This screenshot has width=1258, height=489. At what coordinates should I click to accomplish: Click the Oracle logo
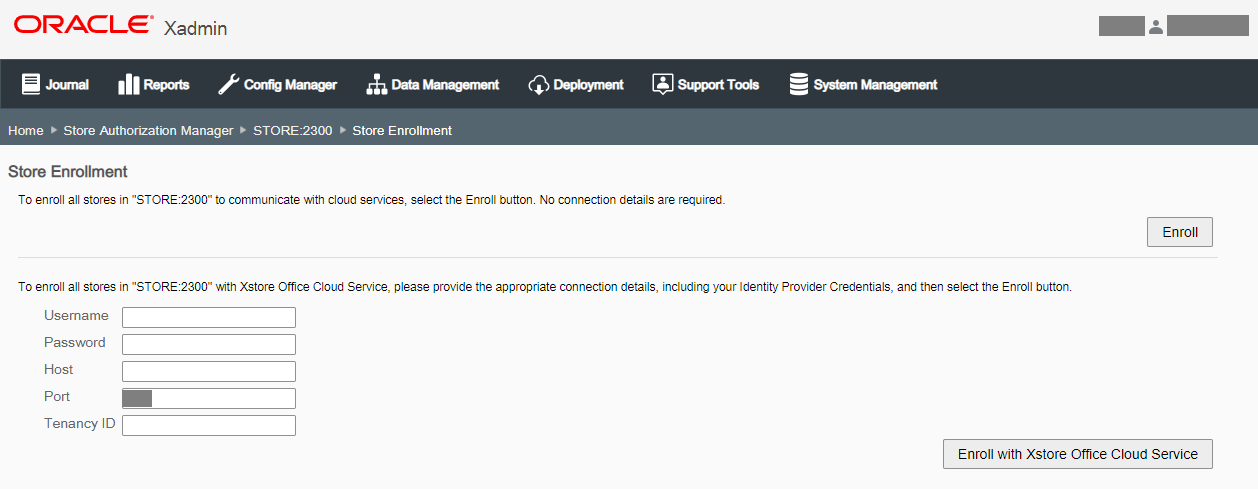(84, 25)
